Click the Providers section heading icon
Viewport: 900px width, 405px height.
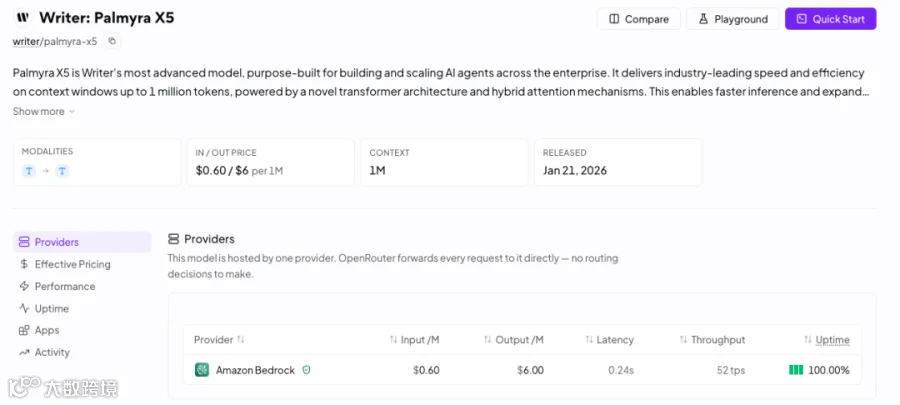coord(173,239)
